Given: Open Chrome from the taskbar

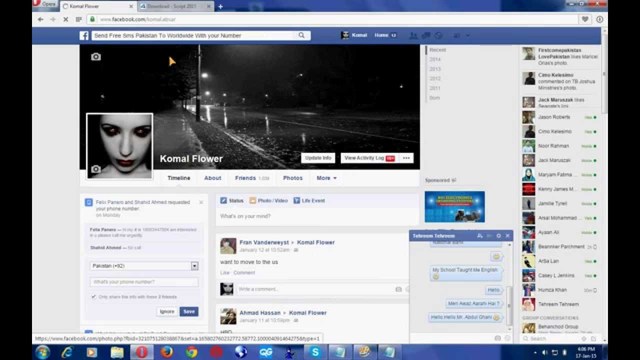Looking at the screenshot, I should 191,352.
